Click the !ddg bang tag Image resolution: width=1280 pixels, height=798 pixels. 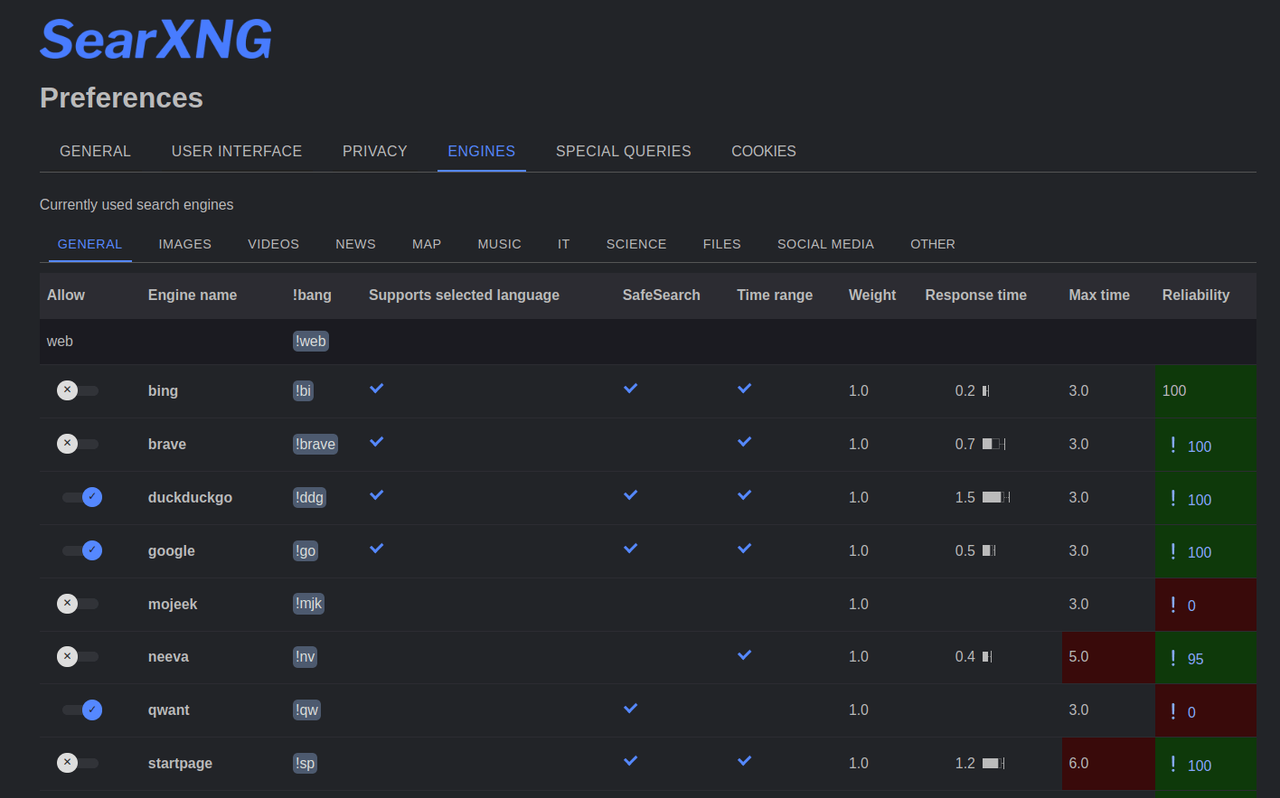[x=310, y=497]
